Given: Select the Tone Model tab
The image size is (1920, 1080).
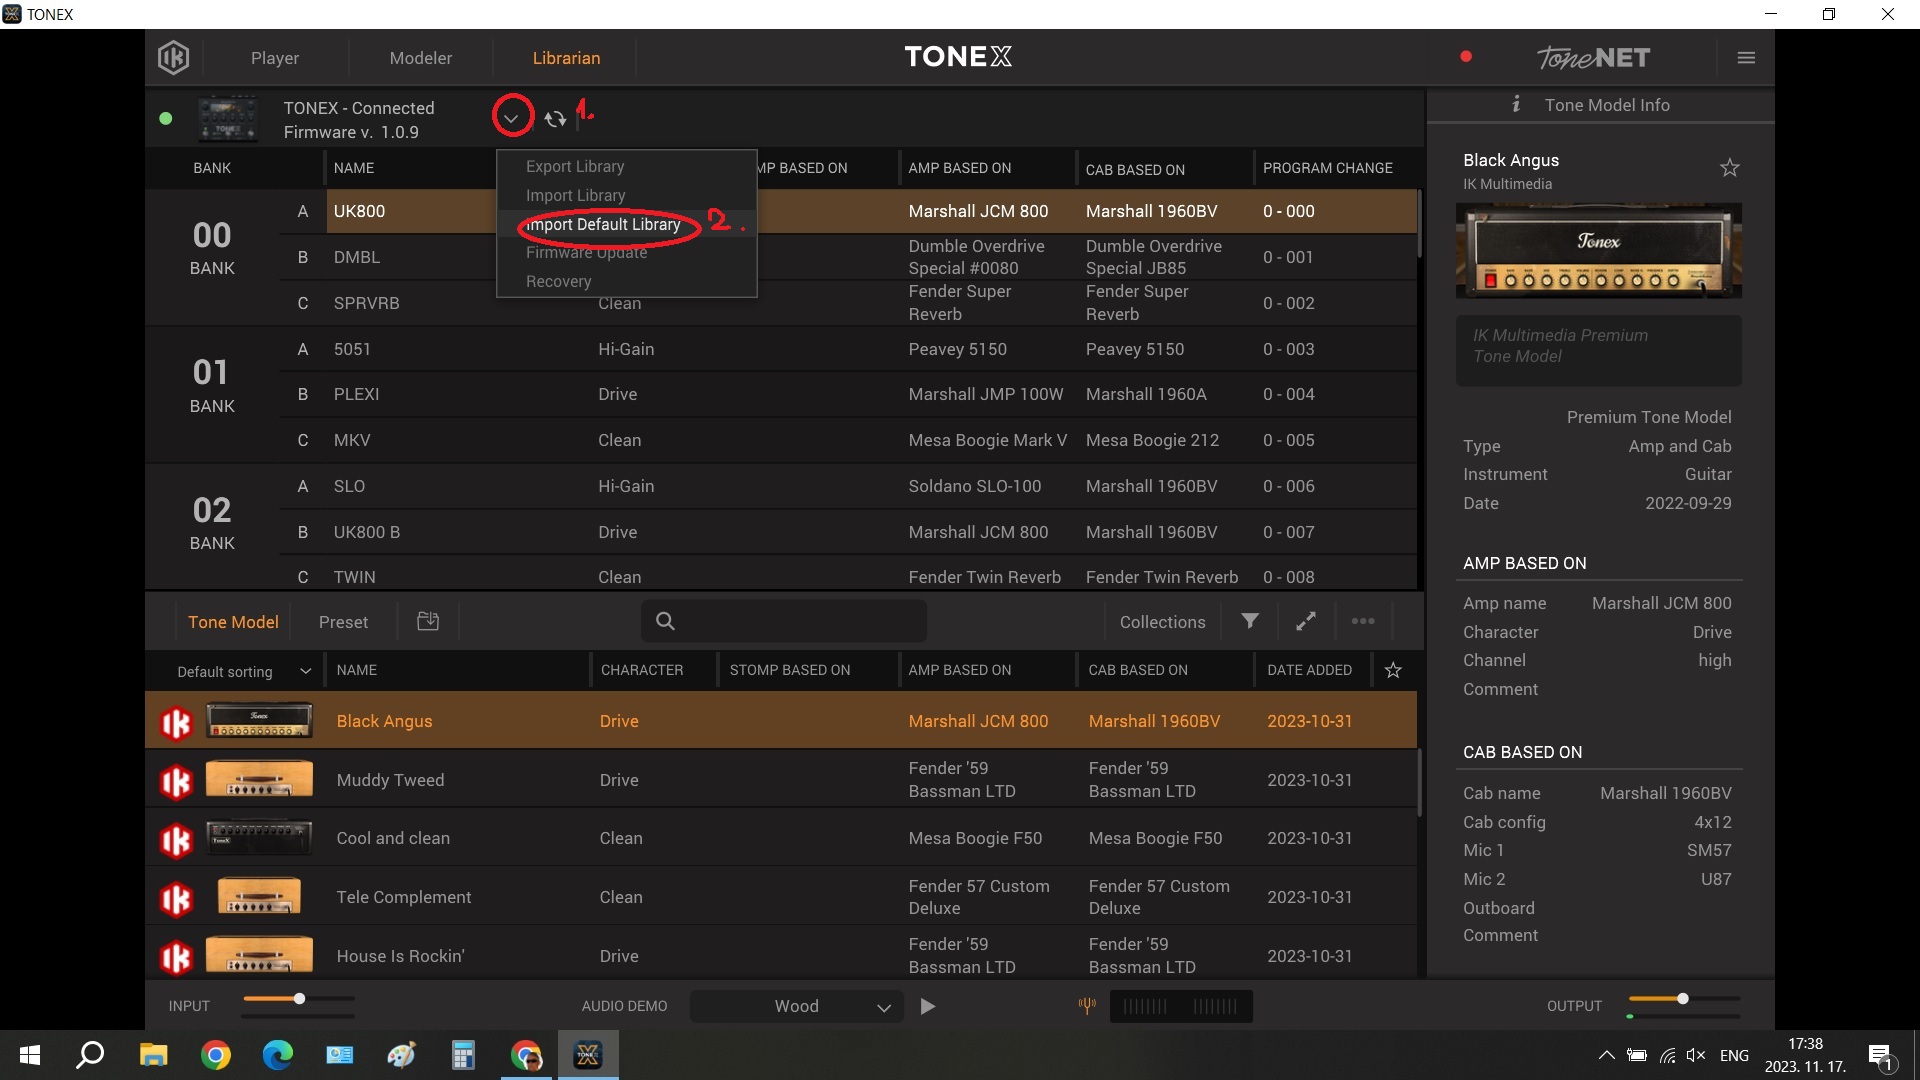Looking at the screenshot, I should (233, 621).
